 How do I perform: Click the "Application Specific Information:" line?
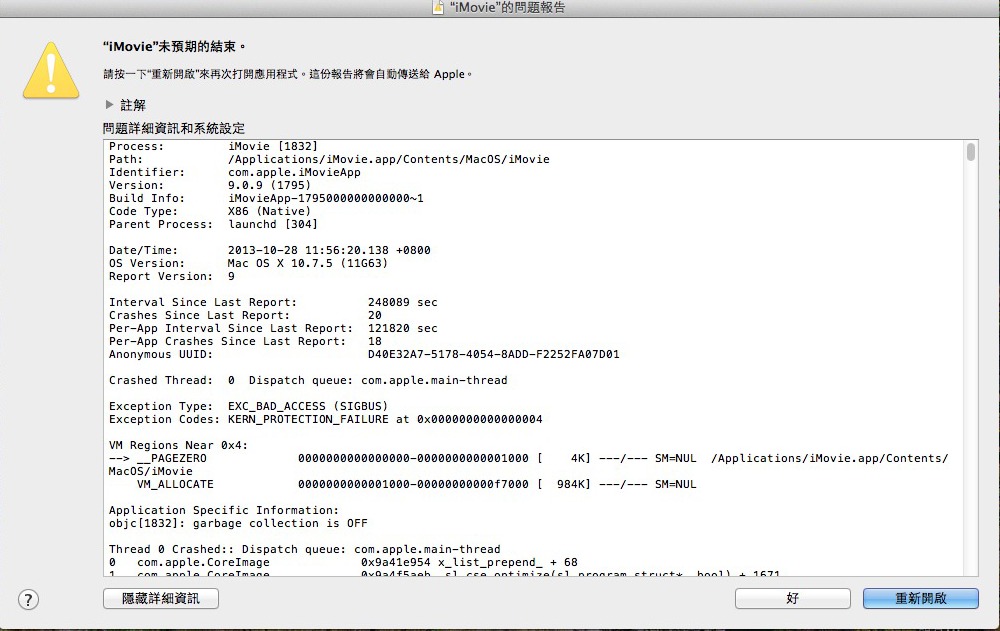tap(224, 510)
